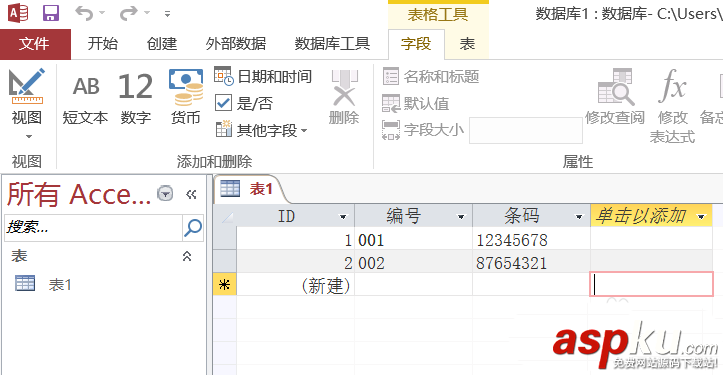
Task: Undo the last action
Action: click(84, 13)
